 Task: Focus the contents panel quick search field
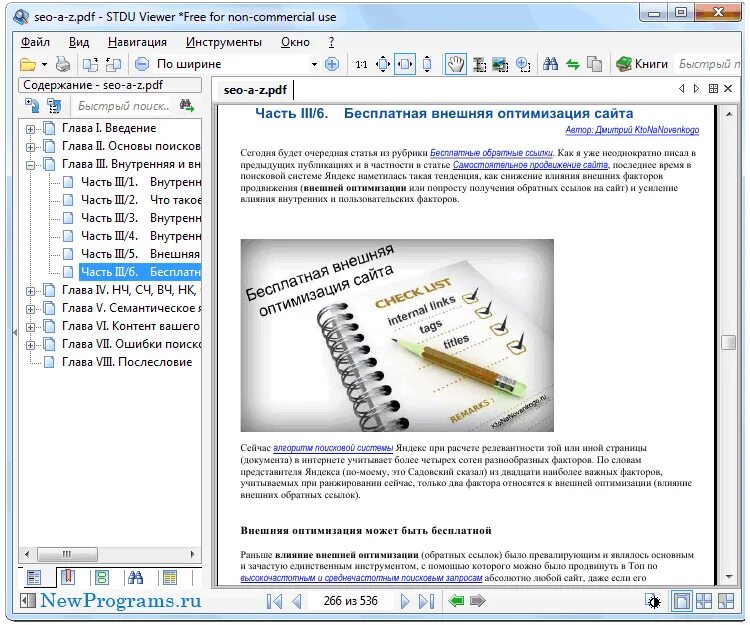[x=123, y=106]
